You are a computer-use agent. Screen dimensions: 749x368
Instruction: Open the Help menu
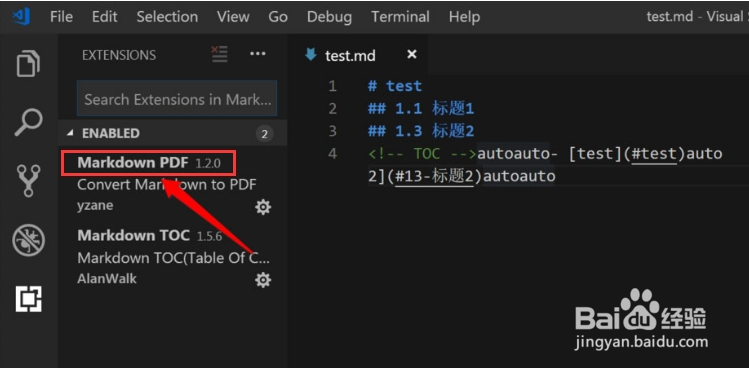coord(464,17)
